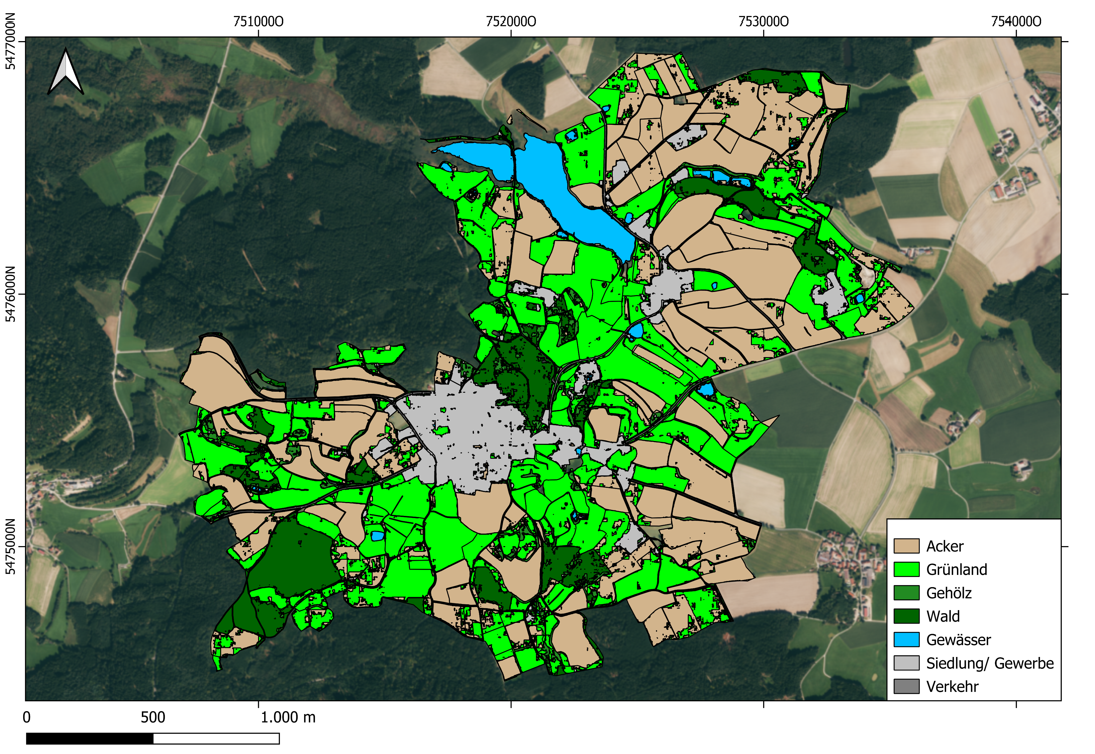The image size is (1095, 754).
Task: Select the 754000O coordinate label
Action: point(1017,21)
